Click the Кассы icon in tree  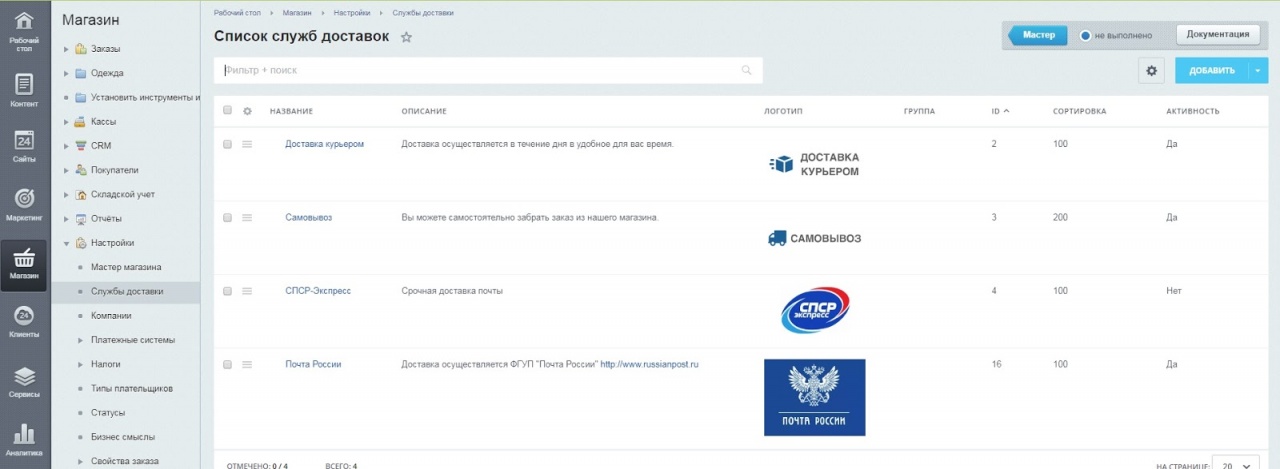(80, 122)
